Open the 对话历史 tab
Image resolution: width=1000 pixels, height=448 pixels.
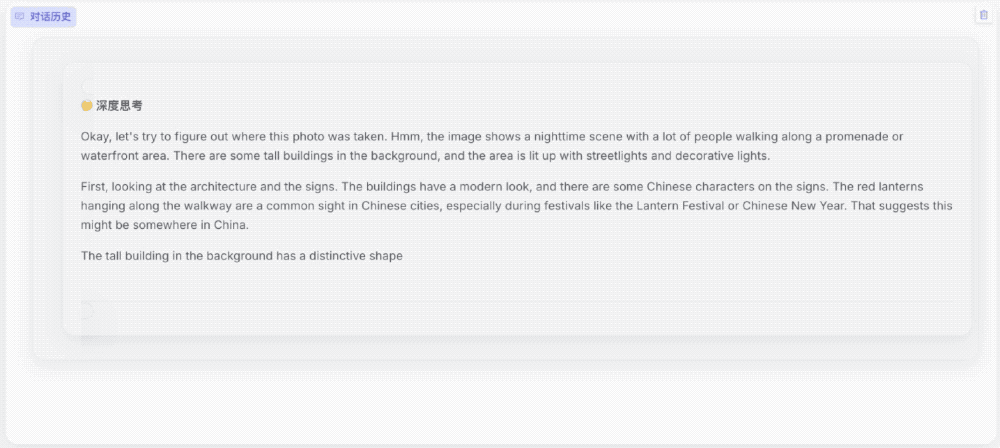click(42, 16)
